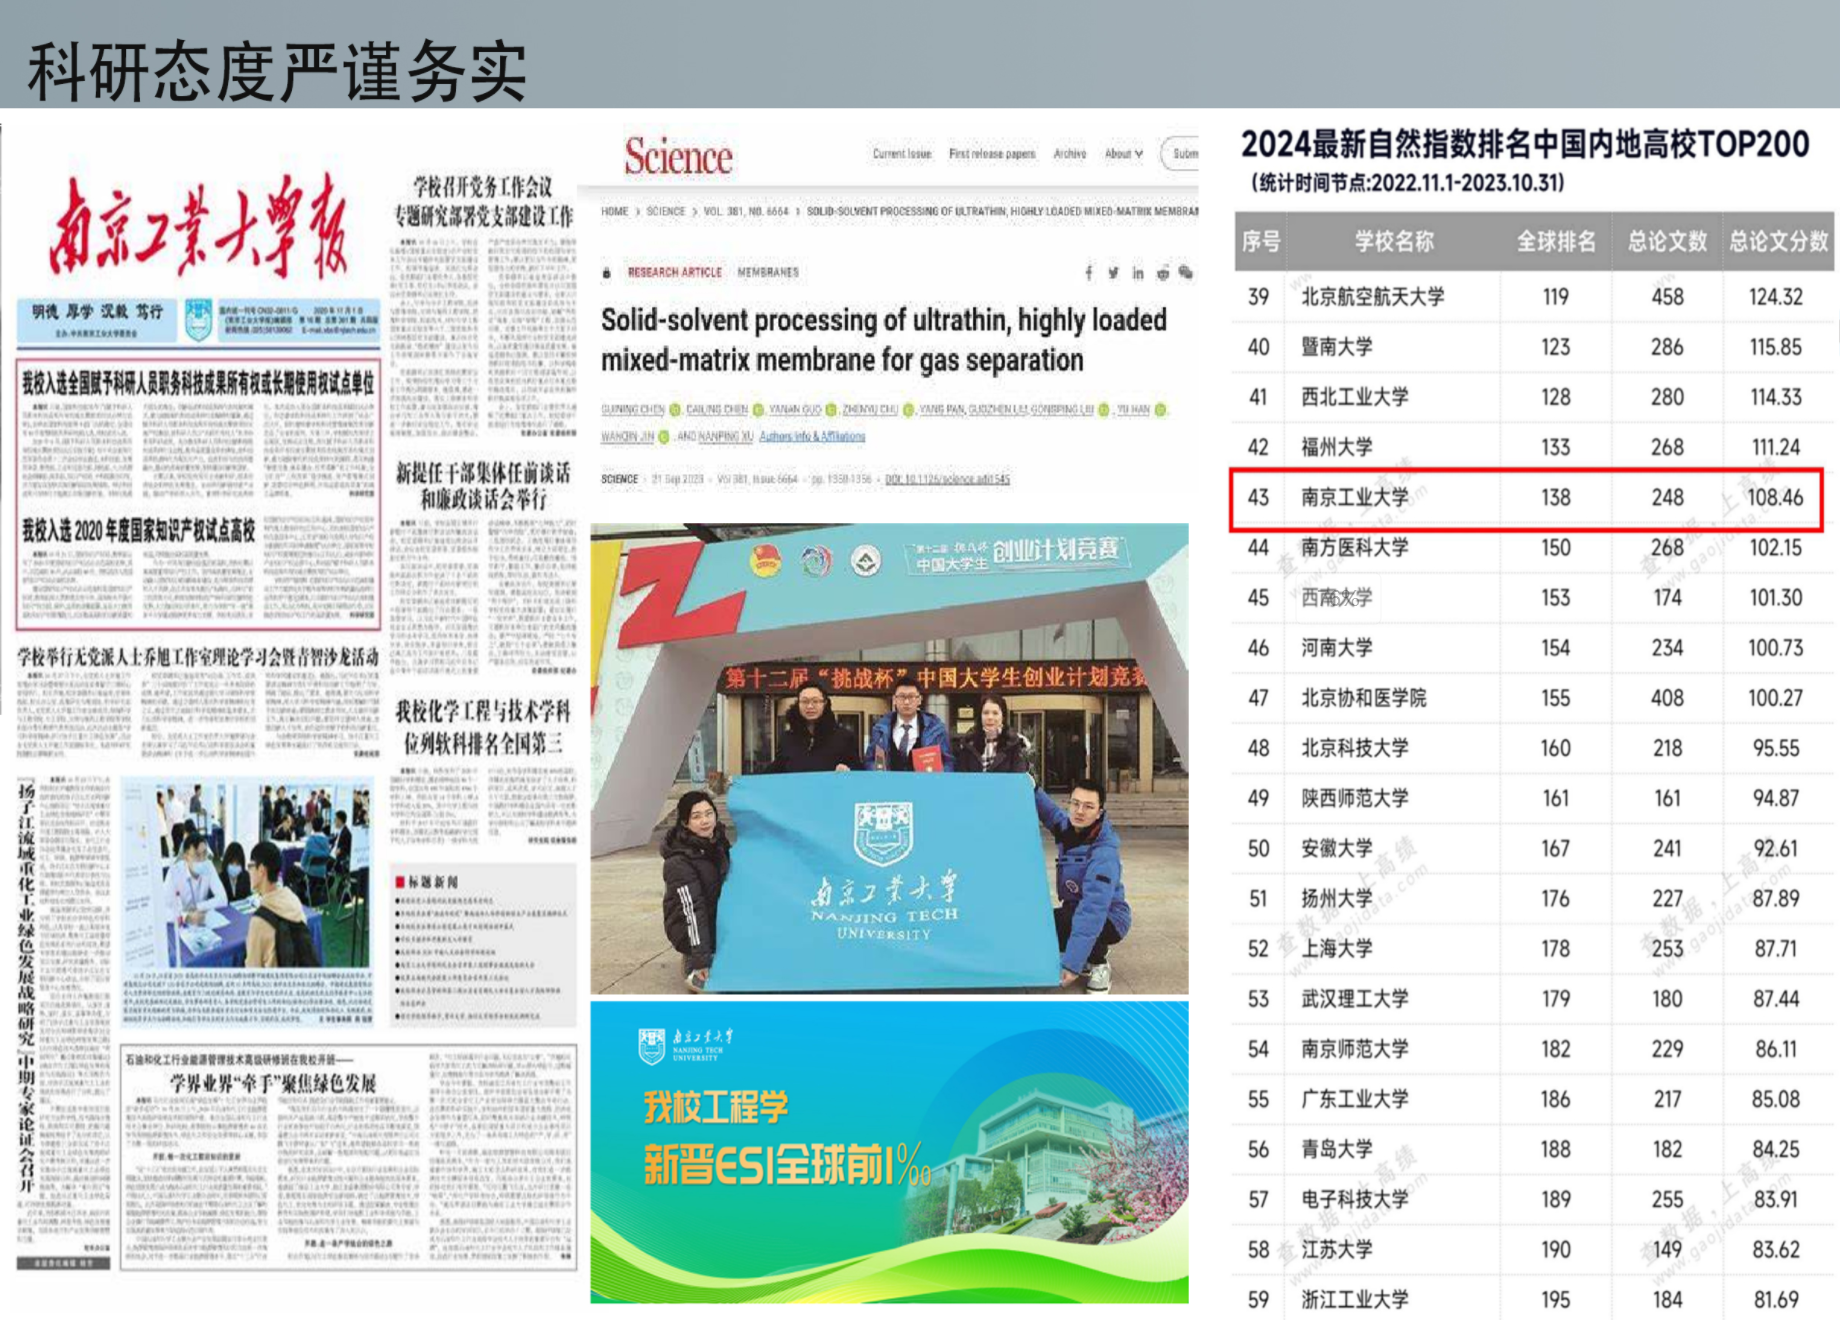Click headline 我校化学工程与技术学科位列软科排名全国第三
Image resolution: width=1840 pixels, height=1324 pixels.
pos(483,727)
